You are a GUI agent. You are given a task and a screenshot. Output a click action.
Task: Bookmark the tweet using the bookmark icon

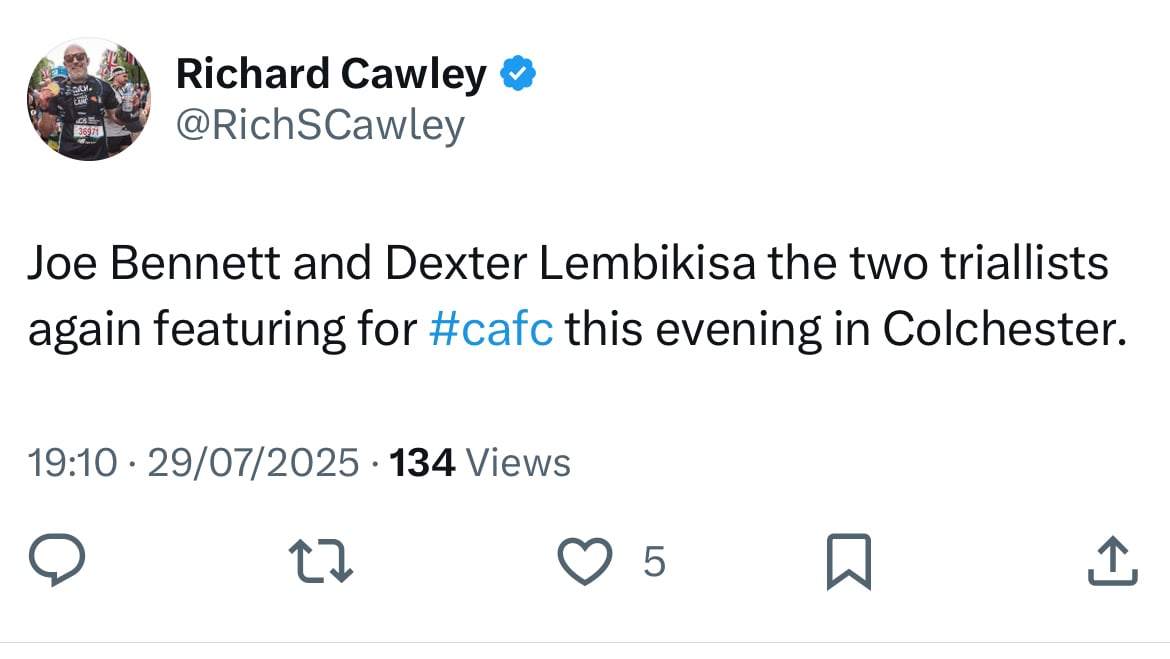pyautogui.click(x=849, y=562)
